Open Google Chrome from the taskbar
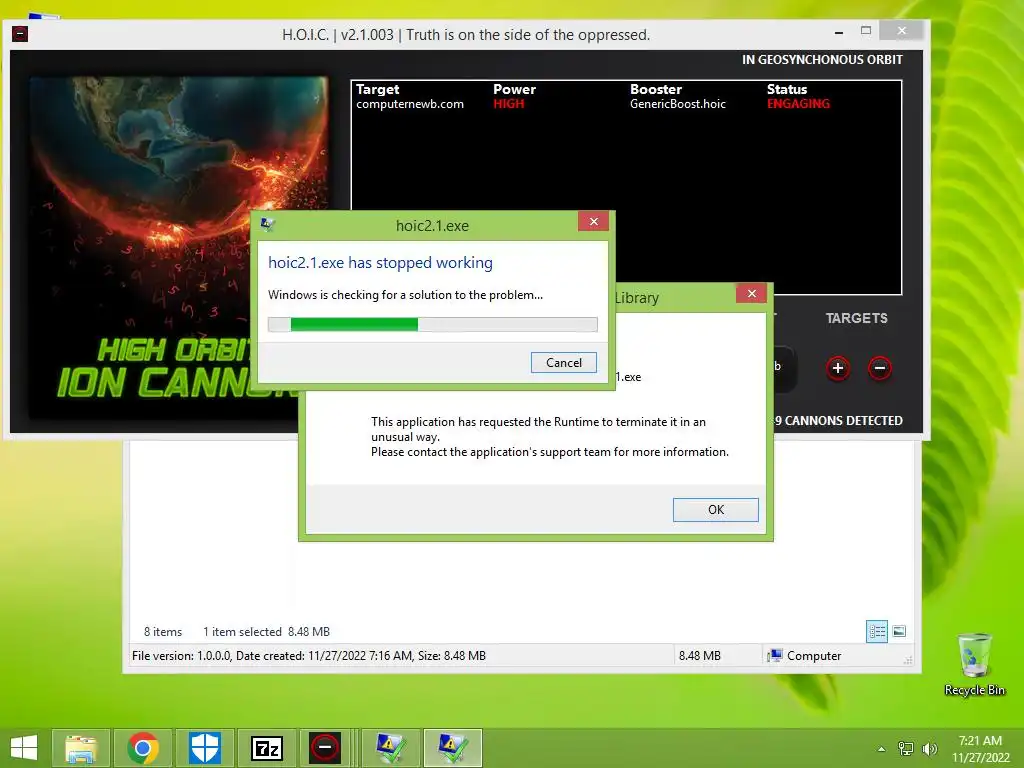 (x=143, y=748)
